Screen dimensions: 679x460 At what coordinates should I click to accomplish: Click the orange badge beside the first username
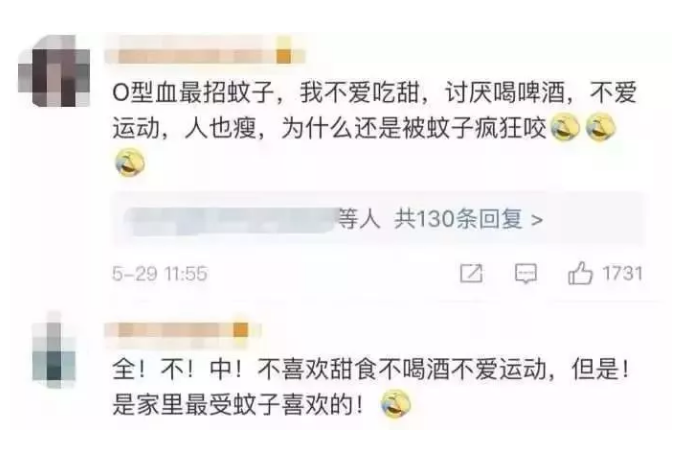284,56
